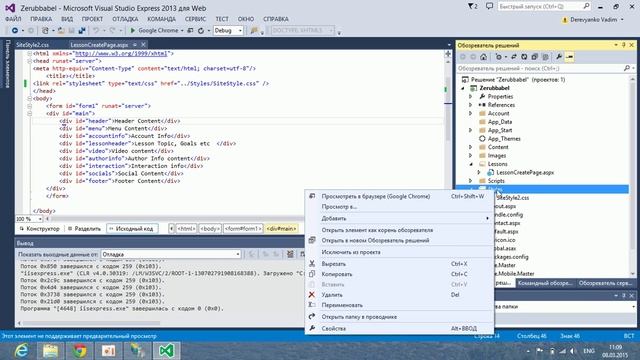Open Internet Explorer from the taskbar
Screen dimensions: 640x360
21,351
